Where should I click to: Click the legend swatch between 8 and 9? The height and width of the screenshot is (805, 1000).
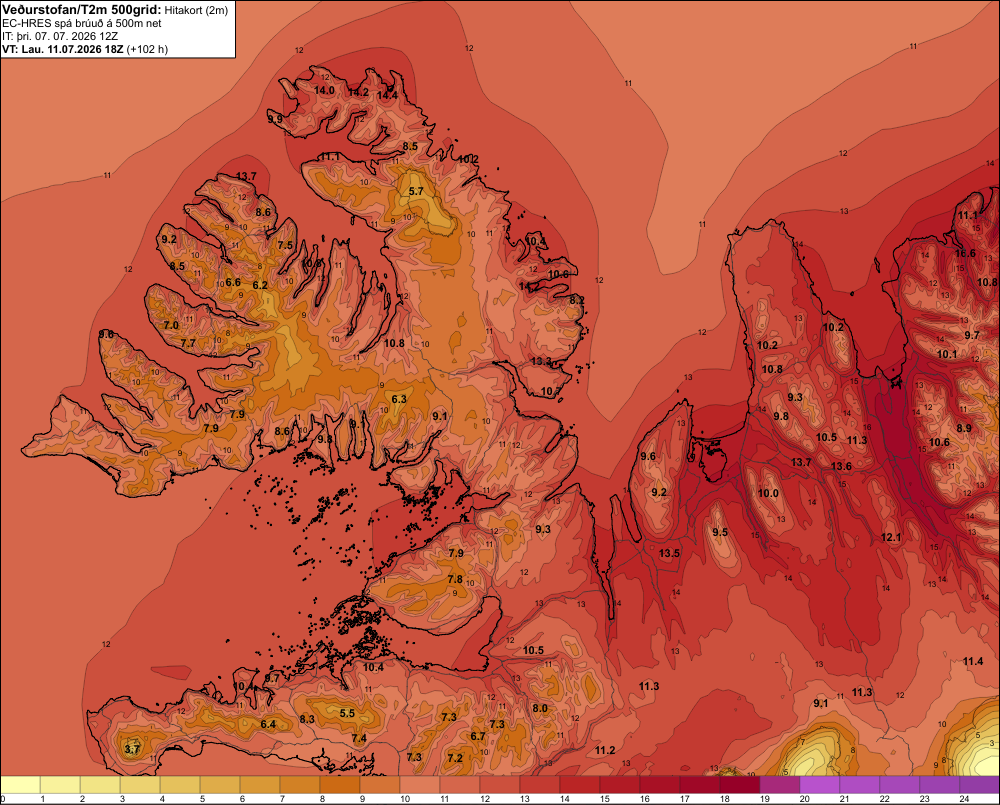[x=339, y=785]
